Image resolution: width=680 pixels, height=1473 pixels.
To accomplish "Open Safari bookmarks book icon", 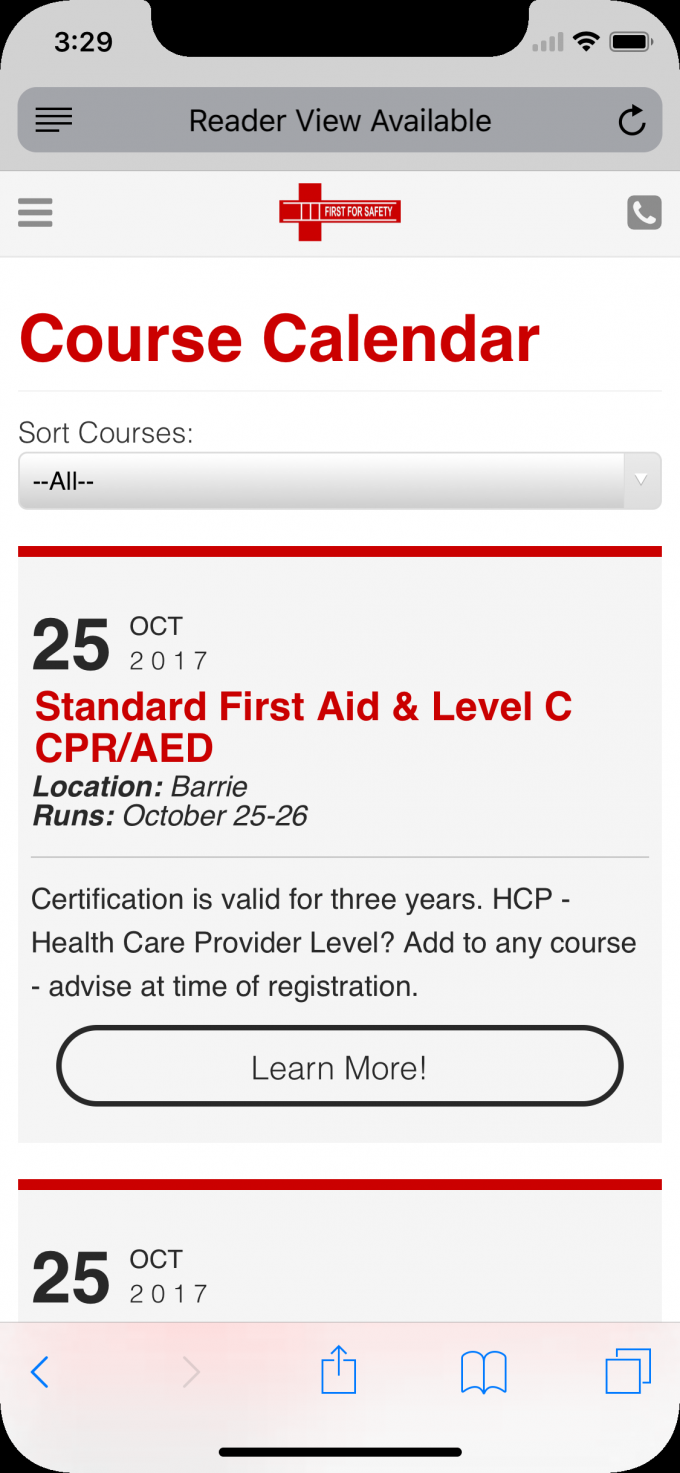I will point(484,1372).
